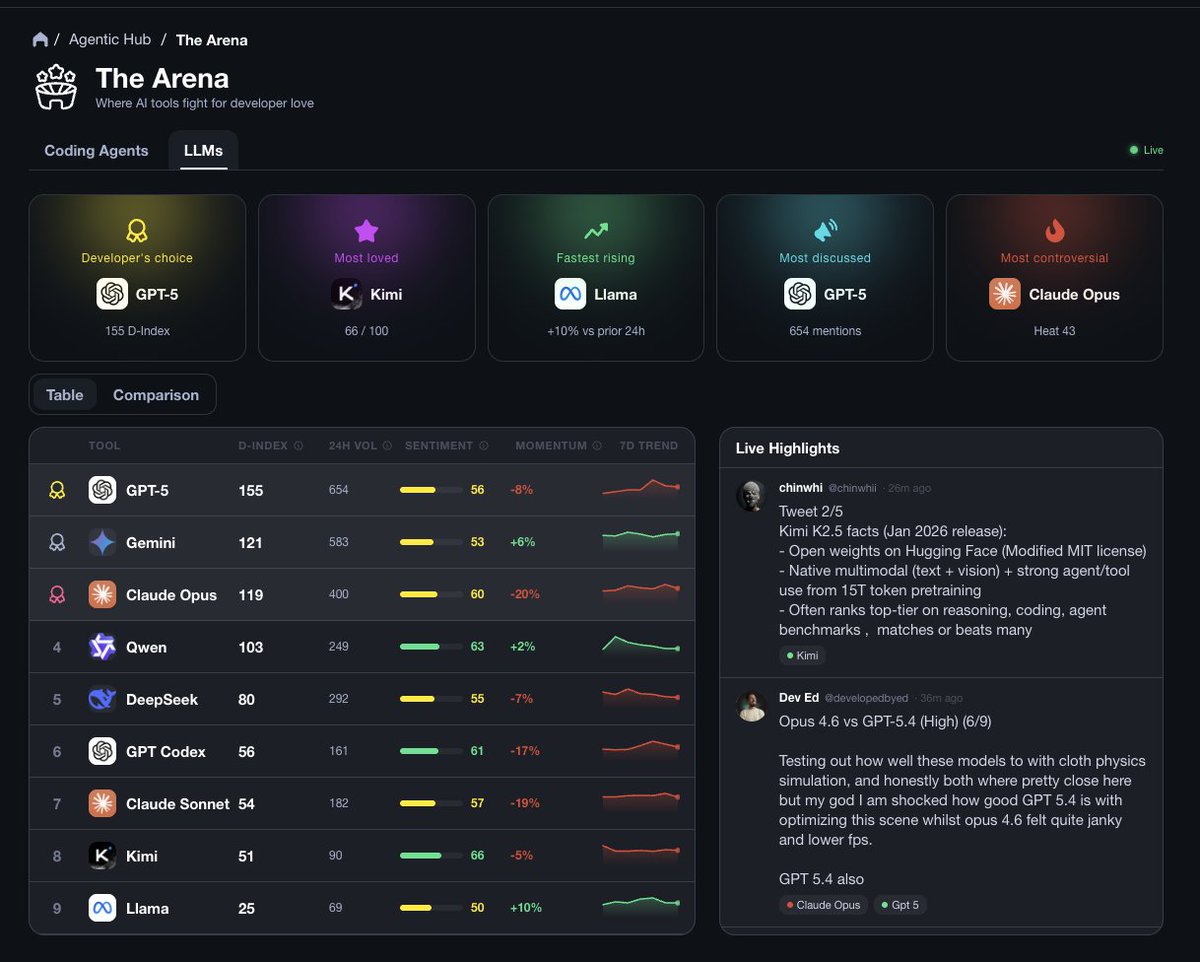The image size is (1200, 962).
Task: Open the Agentic Hub breadcrumb link
Action: pyautogui.click(x=110, y=40)
